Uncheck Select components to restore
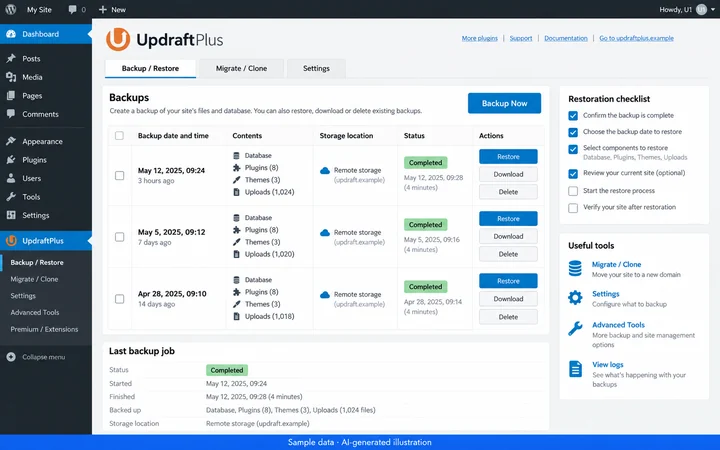The height and width of the screenshot is (450, 720). coord(573,149)
